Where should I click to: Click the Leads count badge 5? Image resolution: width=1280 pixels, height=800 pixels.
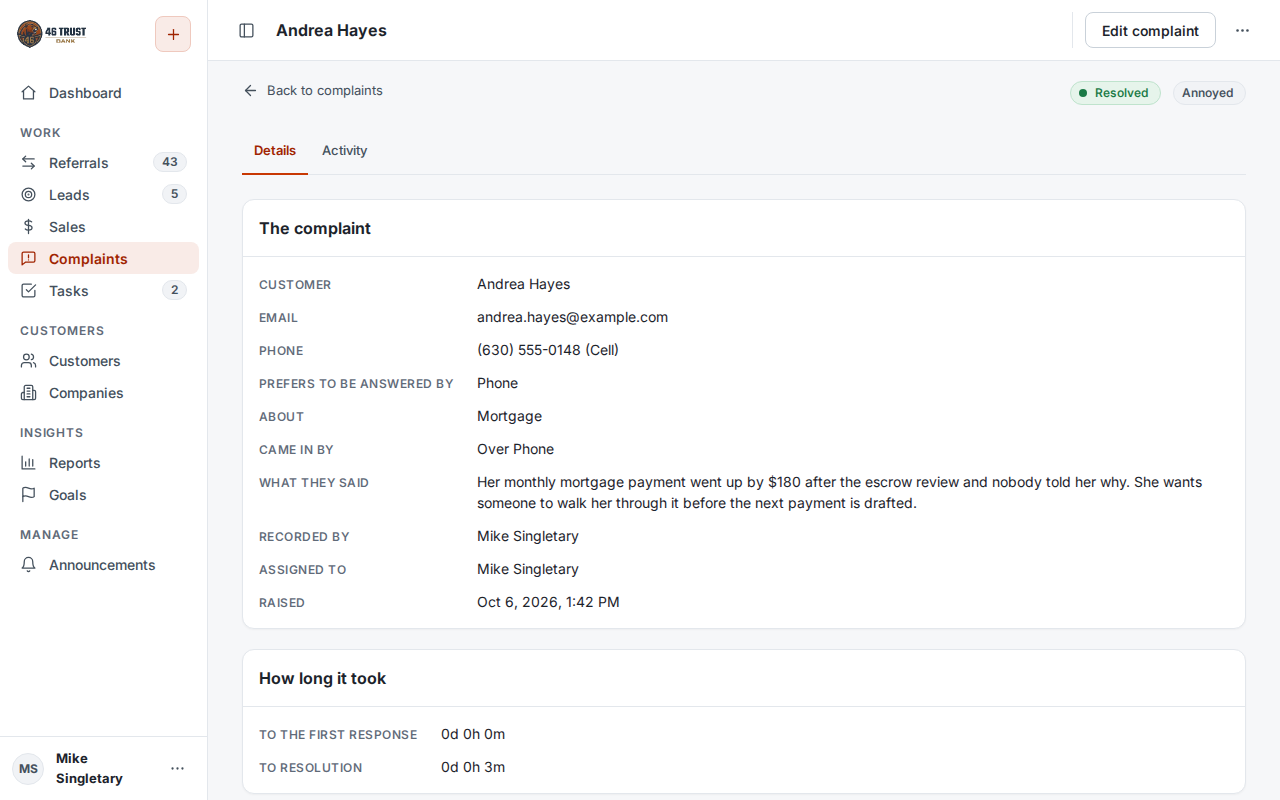(174, 194)
